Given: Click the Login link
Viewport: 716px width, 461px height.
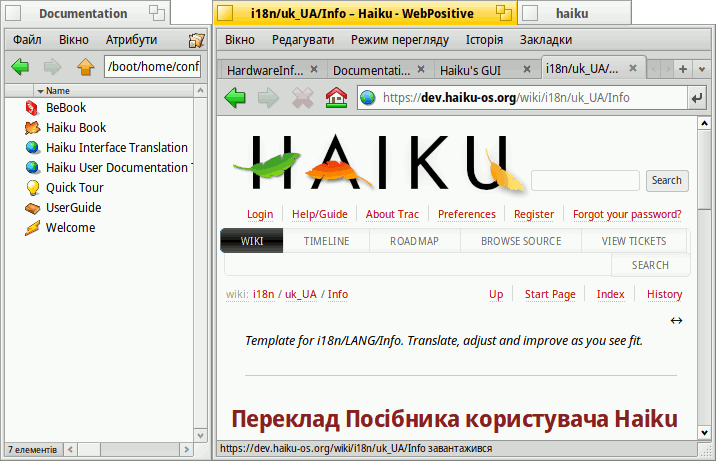Looking at the screenshot, I should coord(260,214).
